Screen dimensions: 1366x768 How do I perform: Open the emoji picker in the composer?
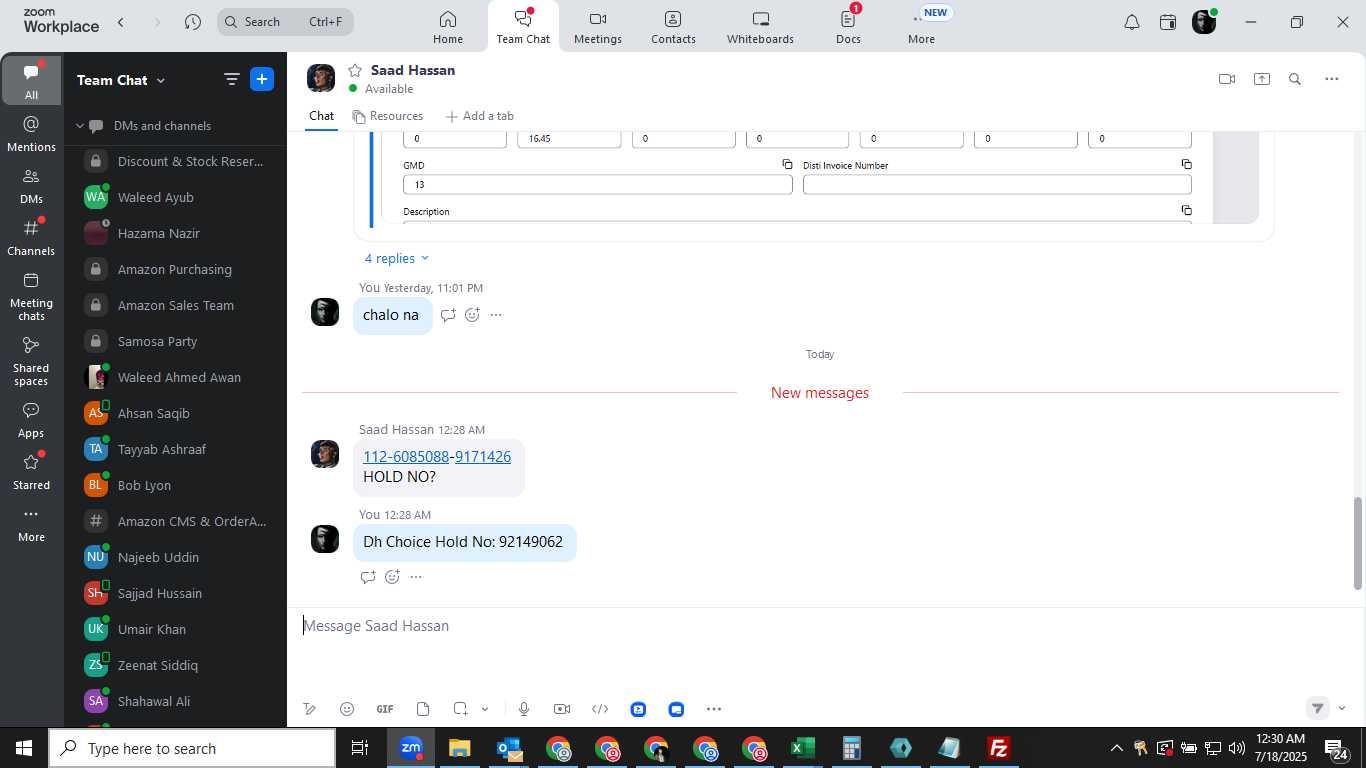tap(347, 709)
